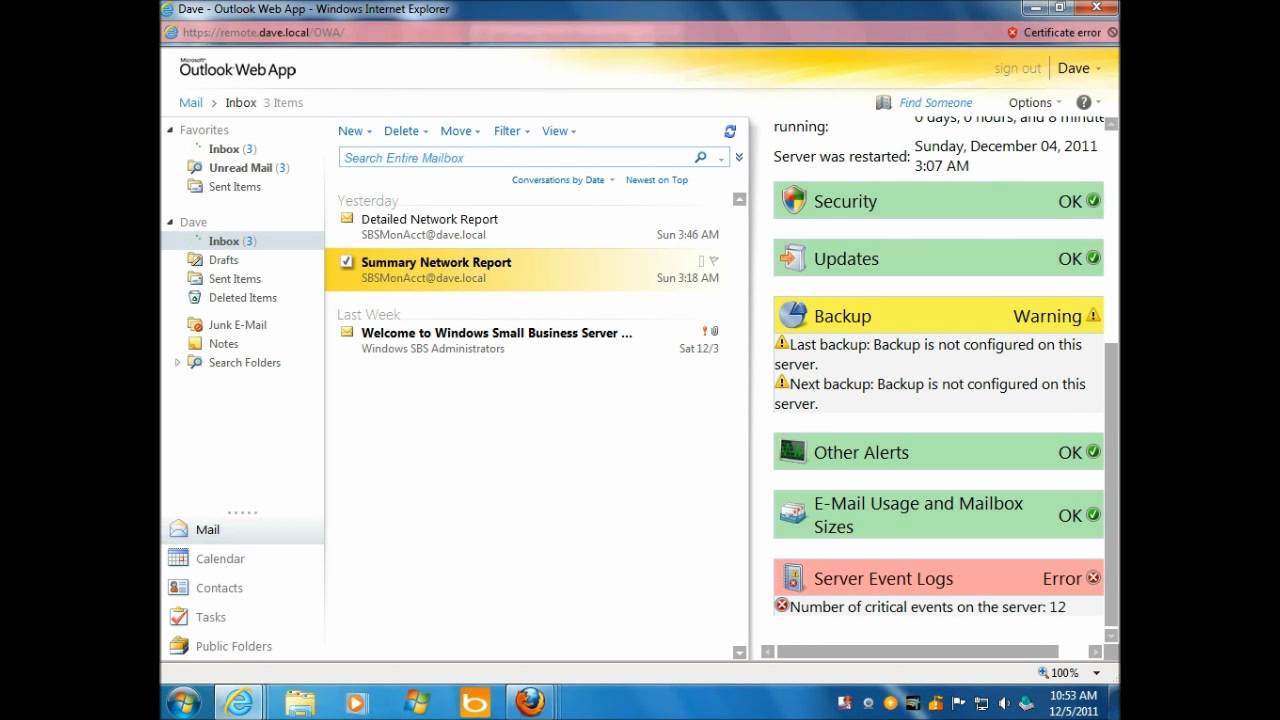Open the Conversations by Date dropdown
Image resolution: width=1280 pixels, height=720 pixels.
[x=562, y=180]
